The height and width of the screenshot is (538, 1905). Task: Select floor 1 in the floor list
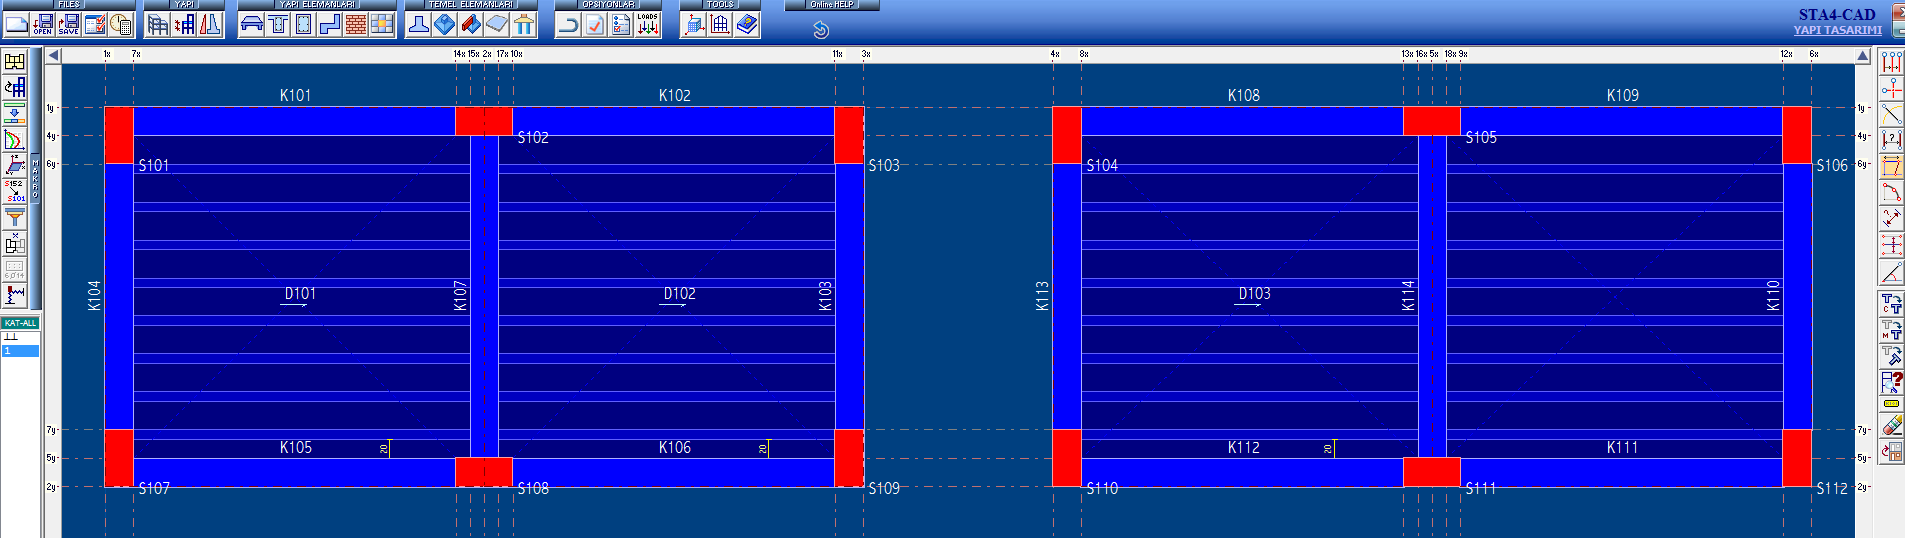coord(20,351)
